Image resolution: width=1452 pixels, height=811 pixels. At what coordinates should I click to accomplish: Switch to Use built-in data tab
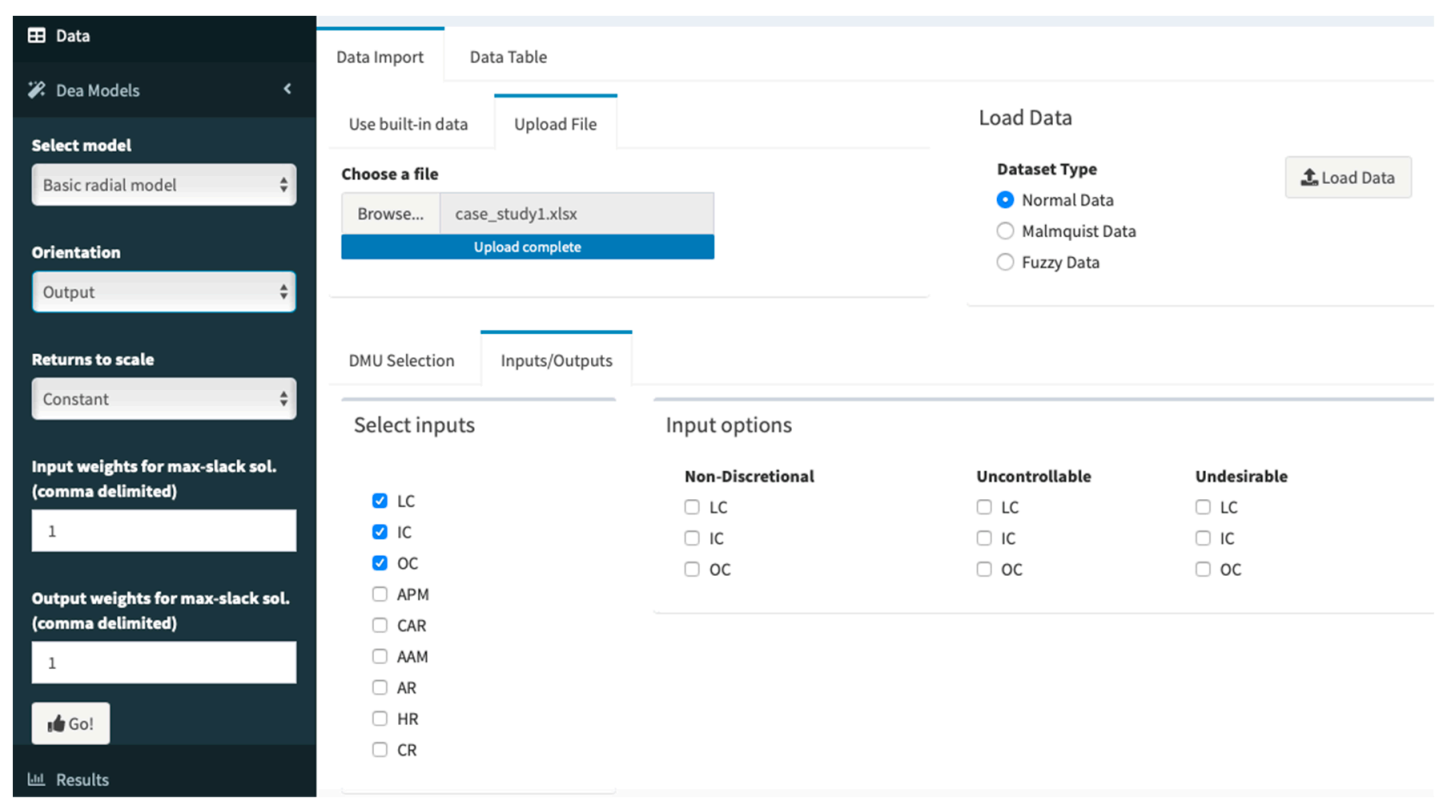(408, 124)
